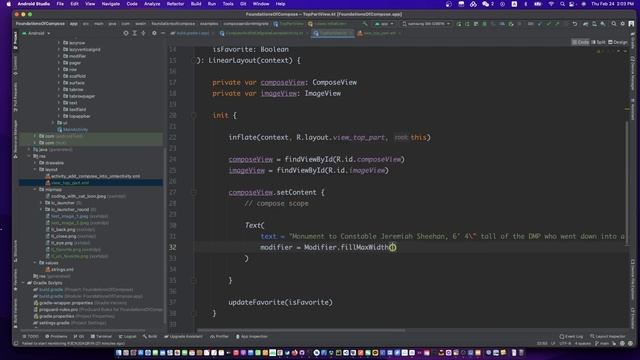Open the Apple menu

[9, 4]
